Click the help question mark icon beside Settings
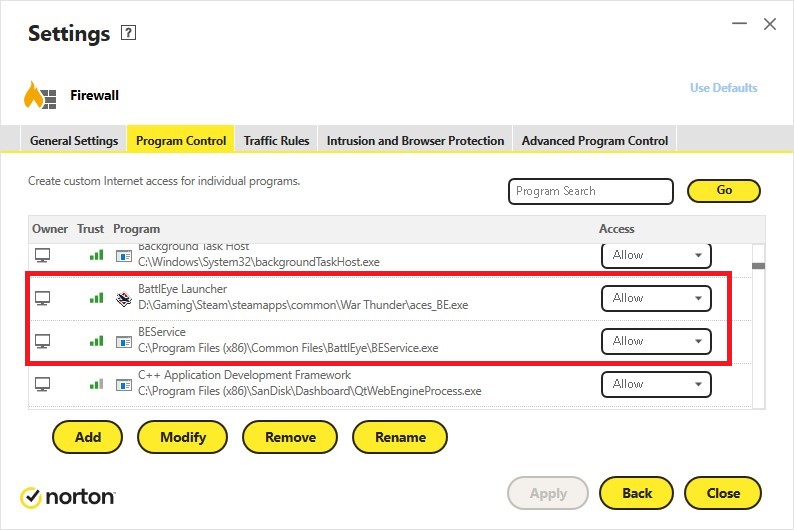Image resolution: width=794 pixels, height=530 pixels. 127,33
